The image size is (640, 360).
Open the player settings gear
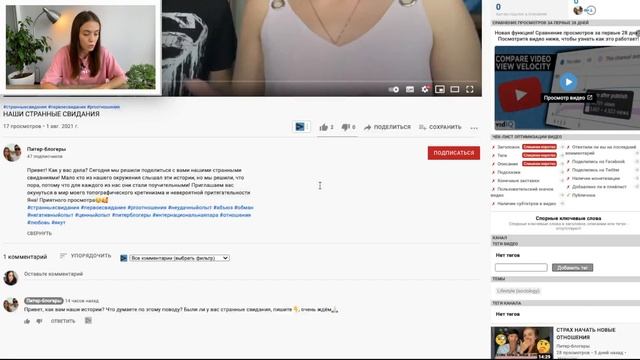point(425,89)
